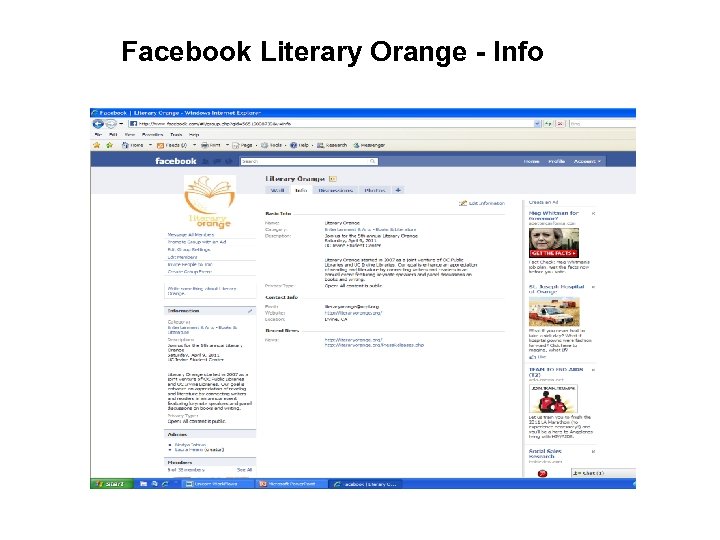Click the pencil icon in Information header
This screenshot has height=540, width=720.
click(x=250, y=311)
